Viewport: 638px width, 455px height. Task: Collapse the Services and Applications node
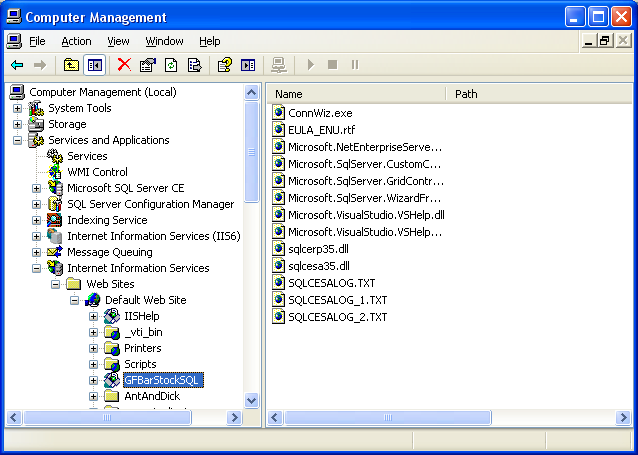tap(17, 140)
